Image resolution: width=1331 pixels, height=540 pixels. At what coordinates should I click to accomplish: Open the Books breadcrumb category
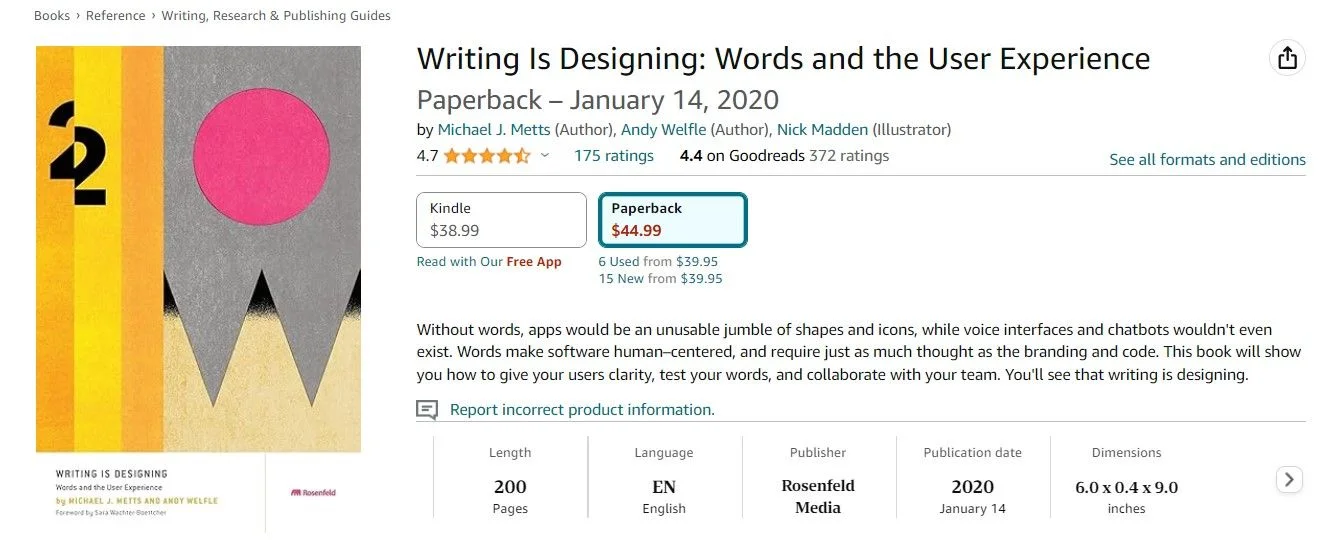51,16
